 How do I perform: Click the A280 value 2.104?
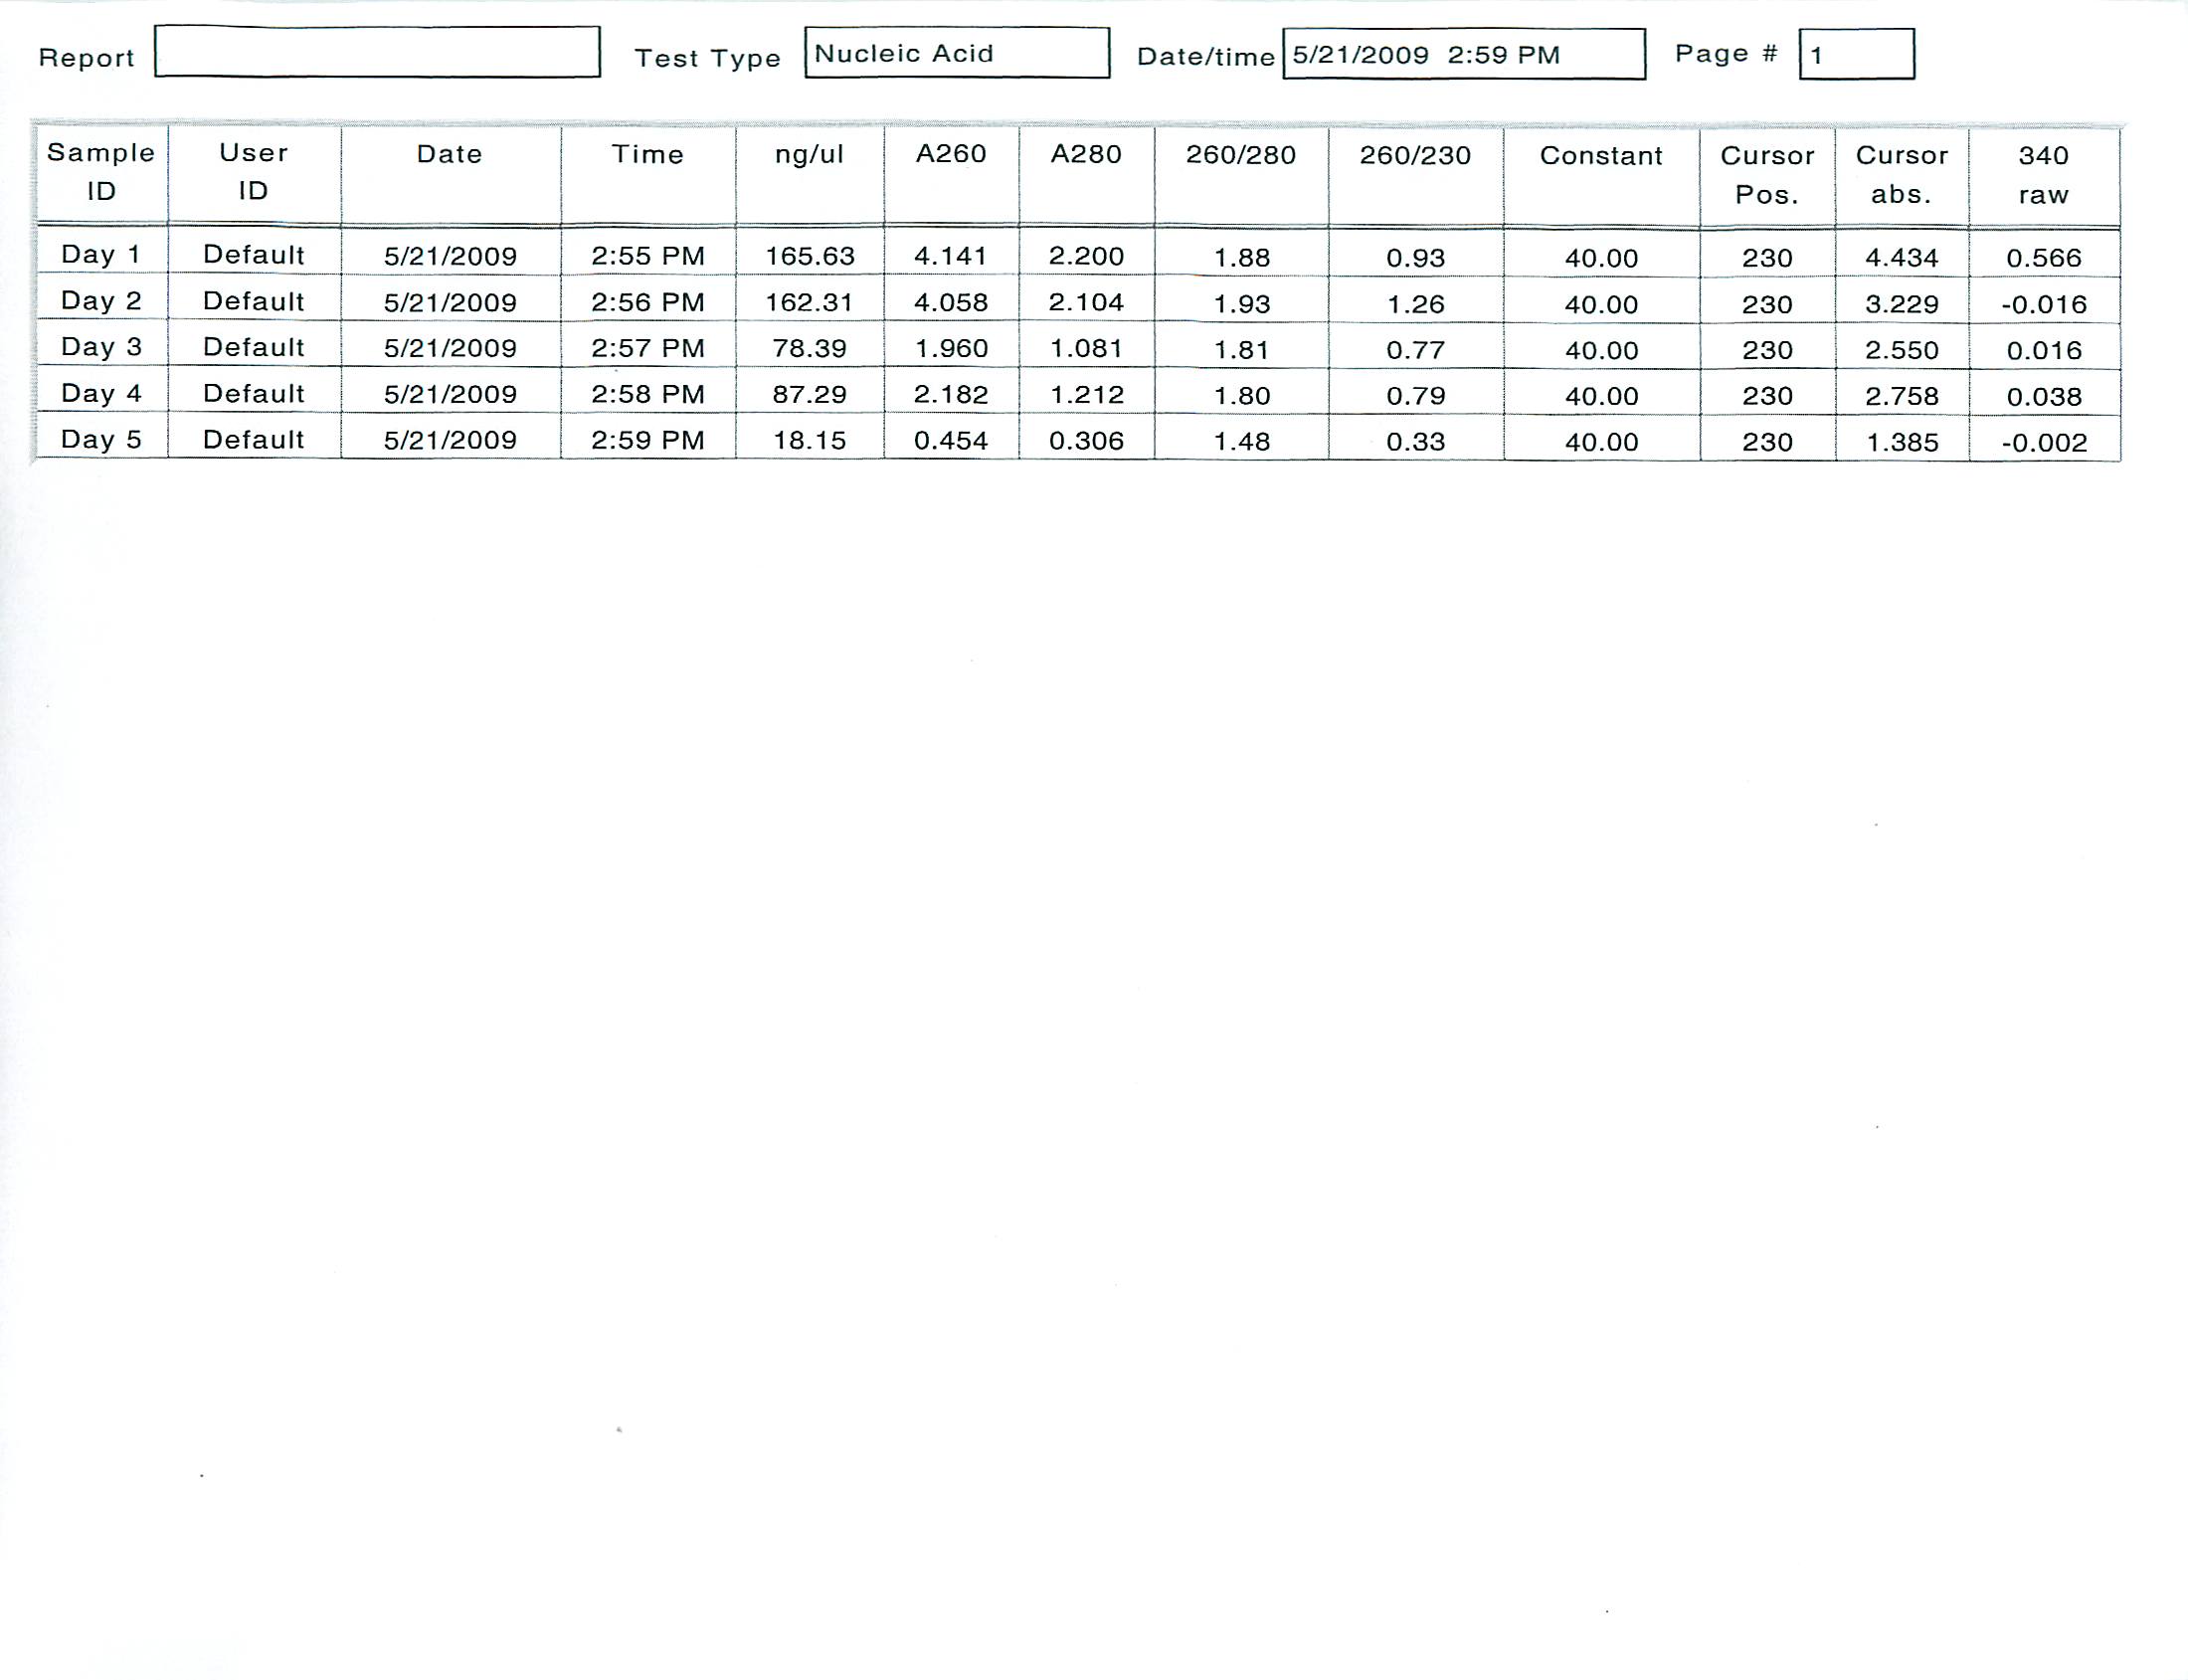pyautogui.click(x=1086, y=302)
